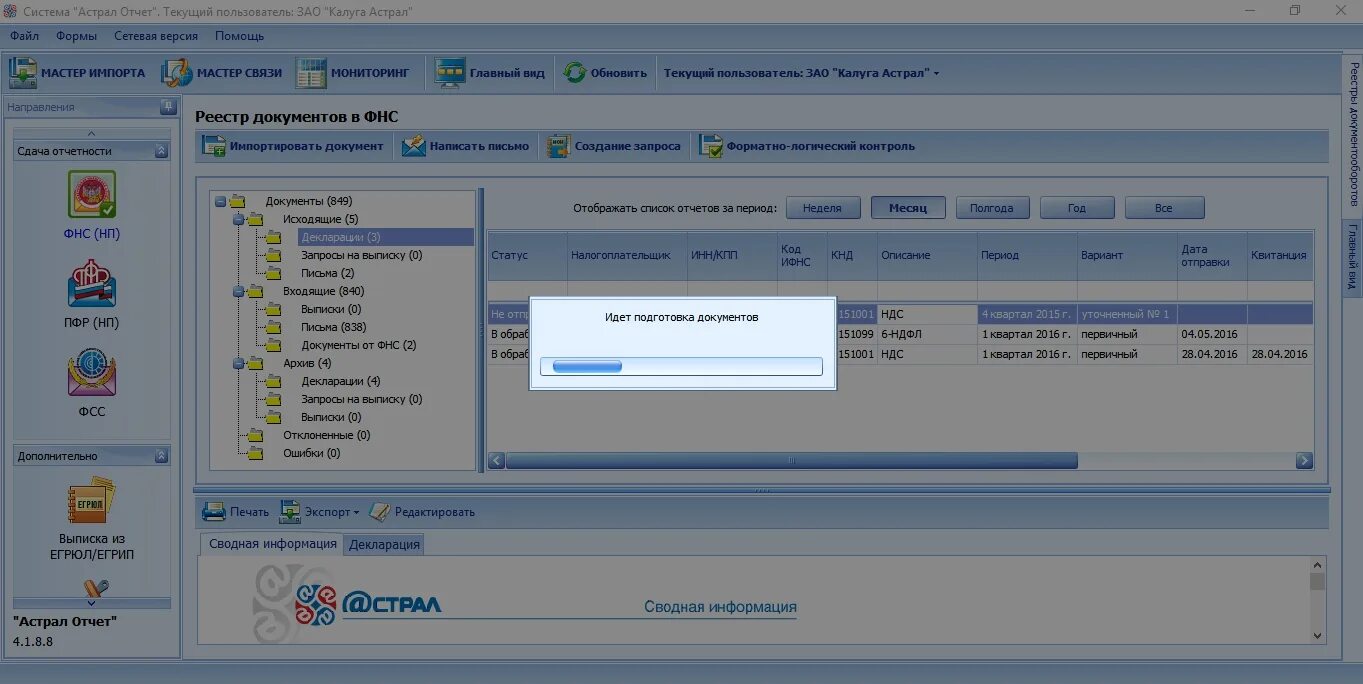Image resolution: width=1363 pixels, height=684 pixels.
Task: Open the Сетевая версия menu
Action: point(156,36)
